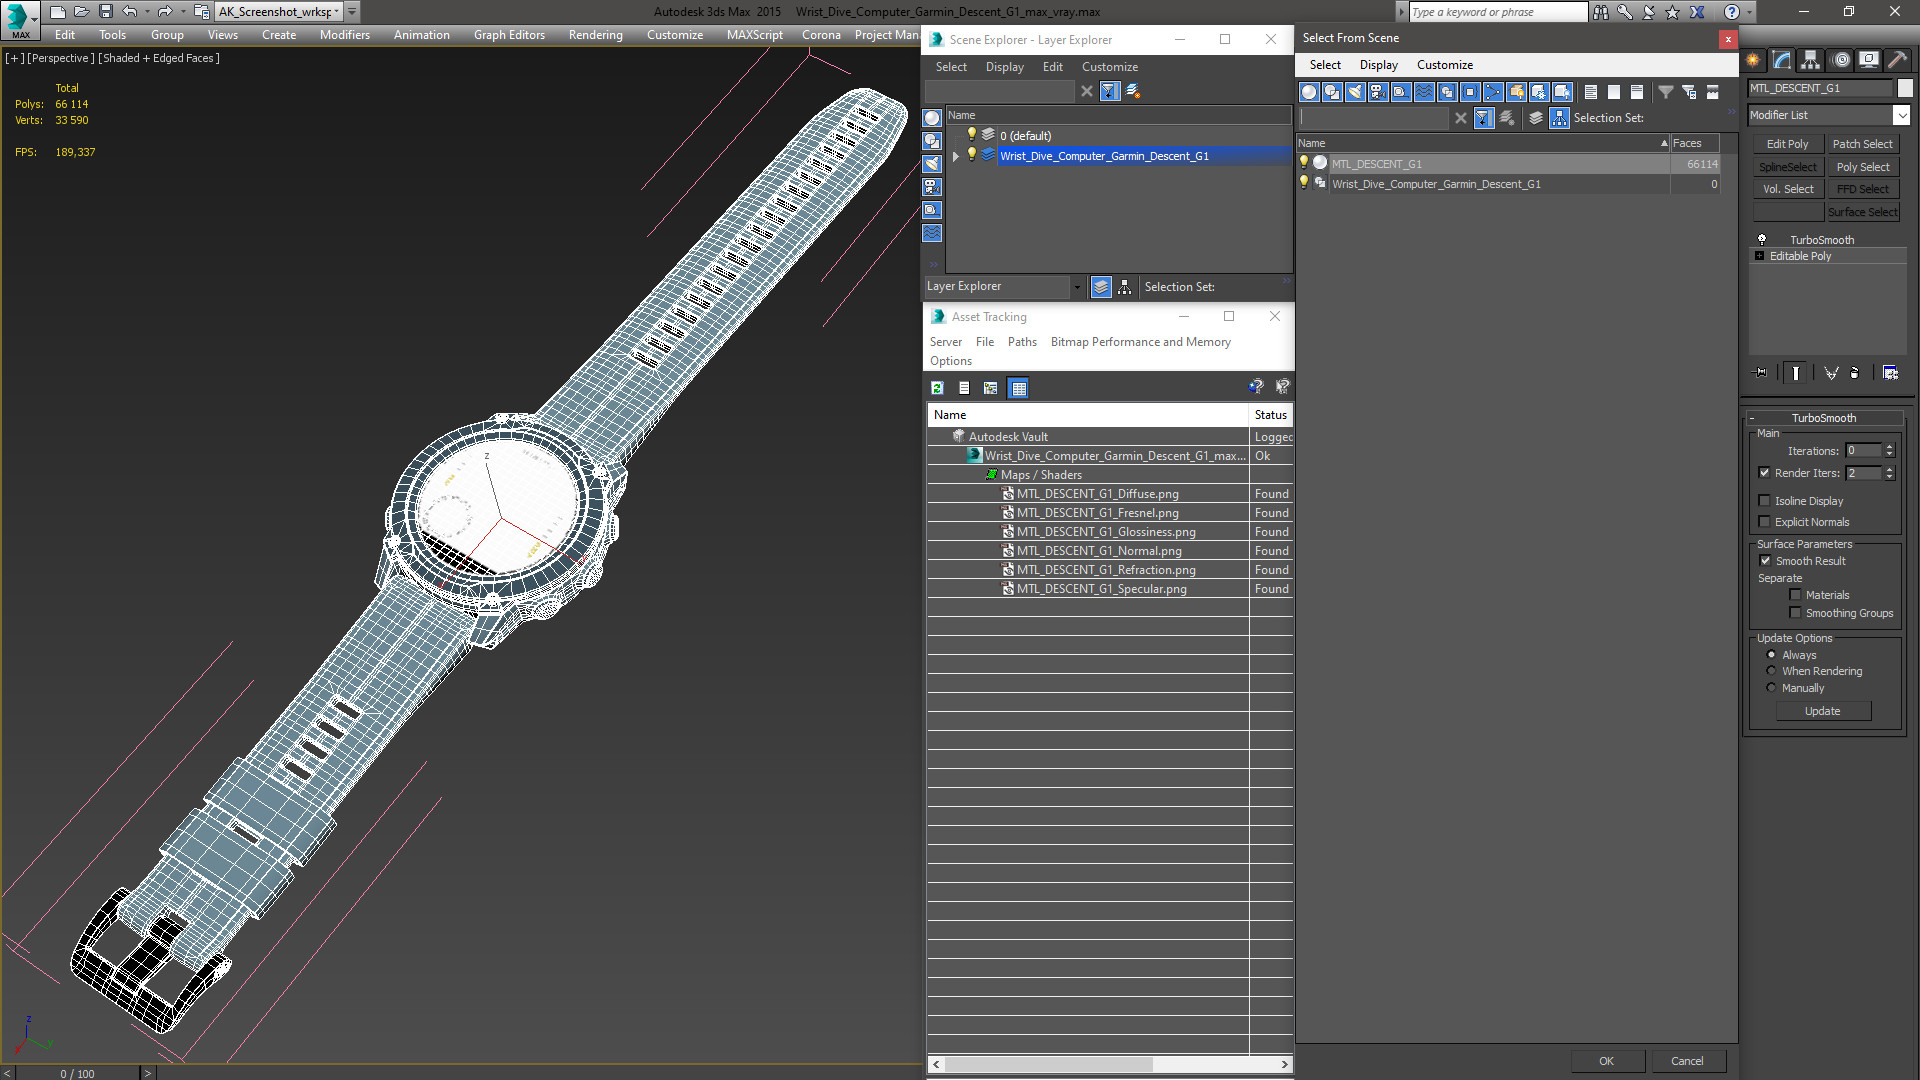Click Tree View icon in Asset Tracking toolbar
The width and height of the screenshot is (1920, 1080).
(x=990, y=388)
